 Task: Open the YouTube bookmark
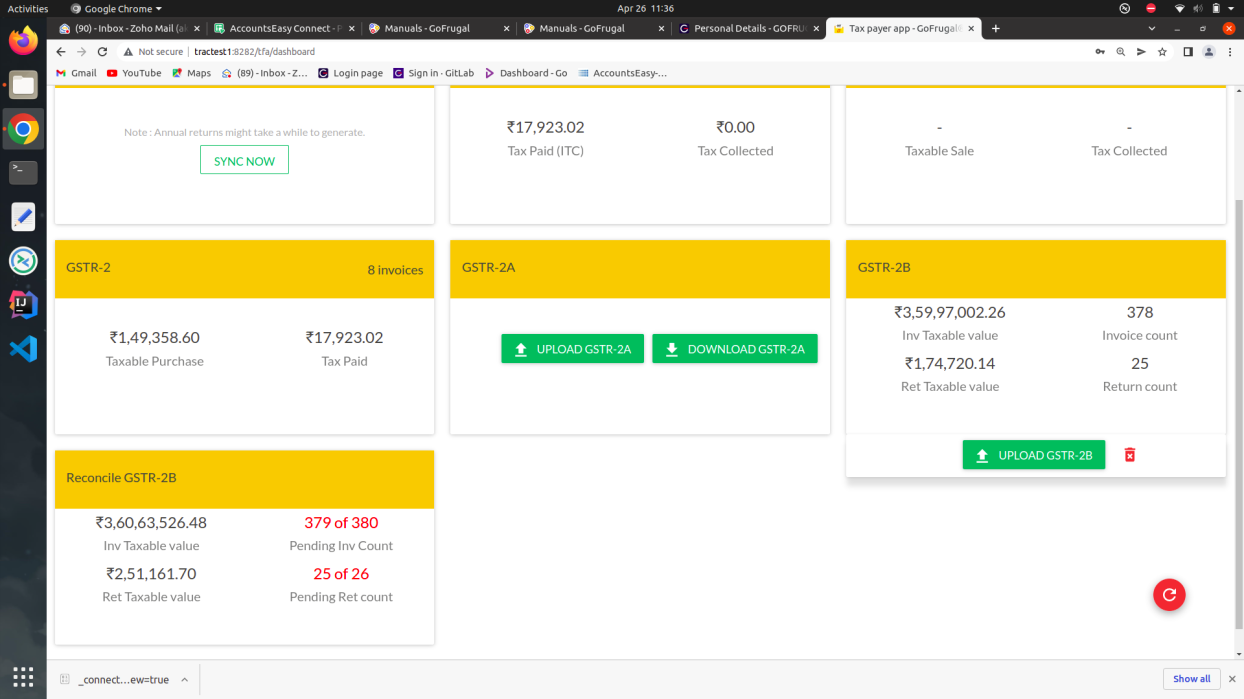pos(134,73)
